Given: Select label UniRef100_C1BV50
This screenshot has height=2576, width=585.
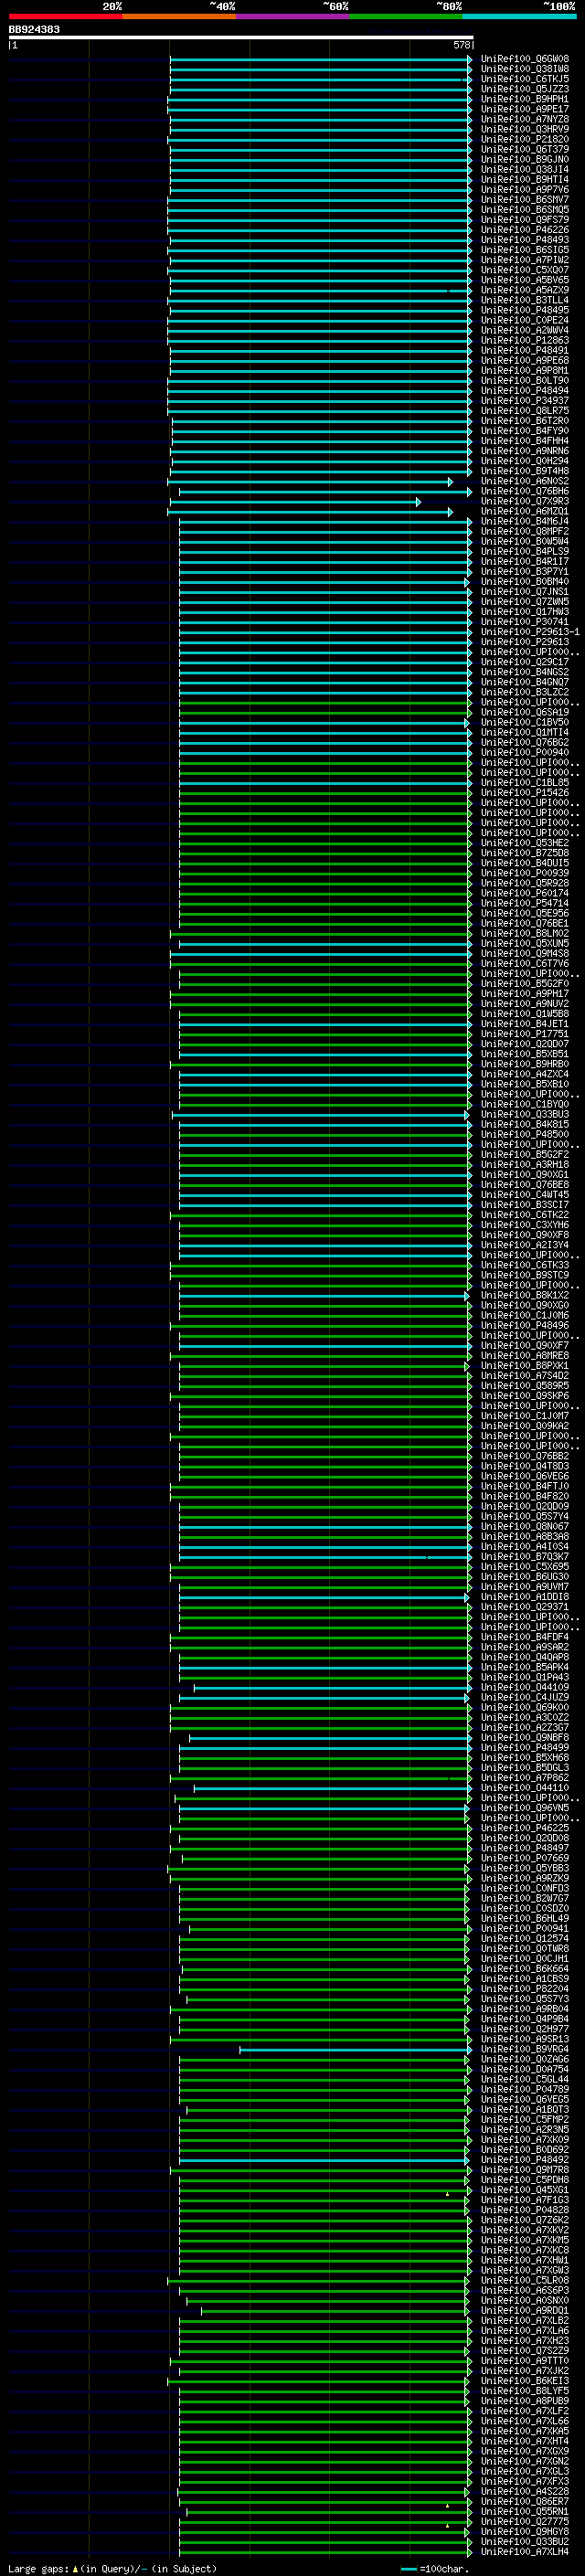Looking at the screenshot, I should click(x=525, y=723).
